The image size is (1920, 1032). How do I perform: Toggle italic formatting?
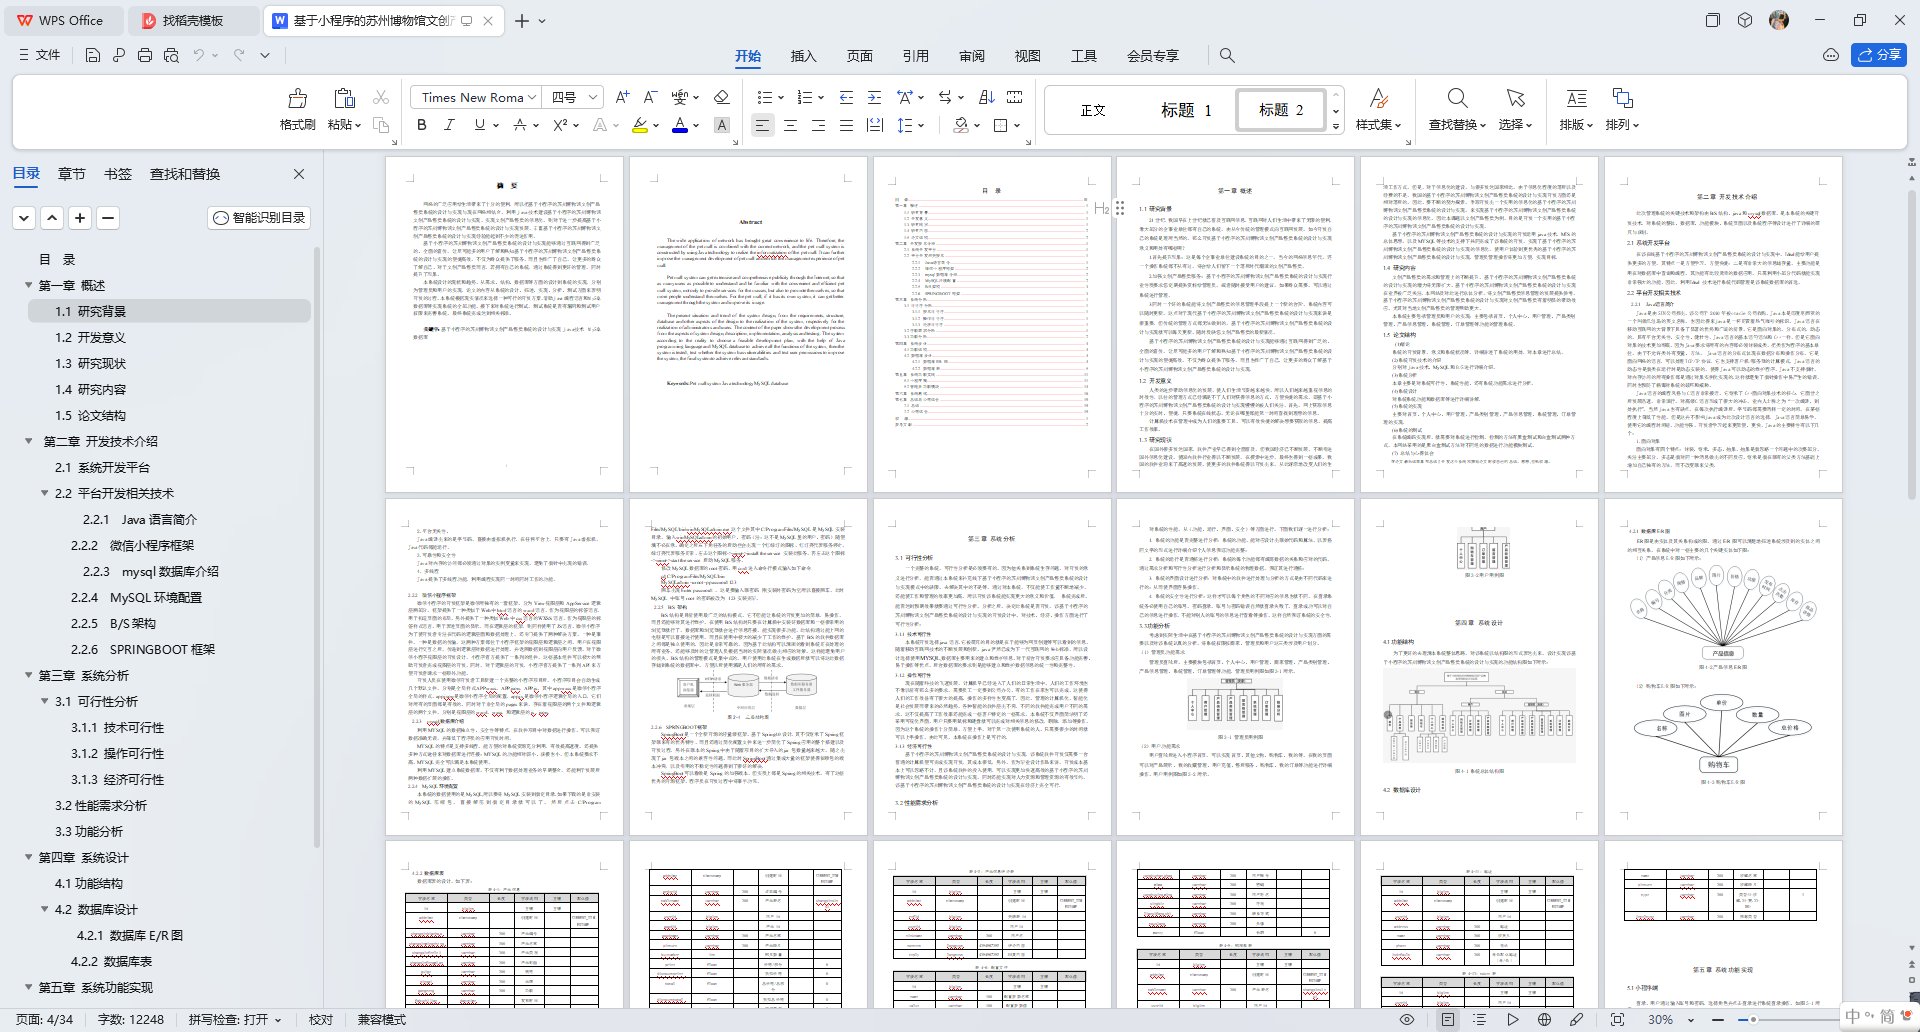[x=449, y=125]
